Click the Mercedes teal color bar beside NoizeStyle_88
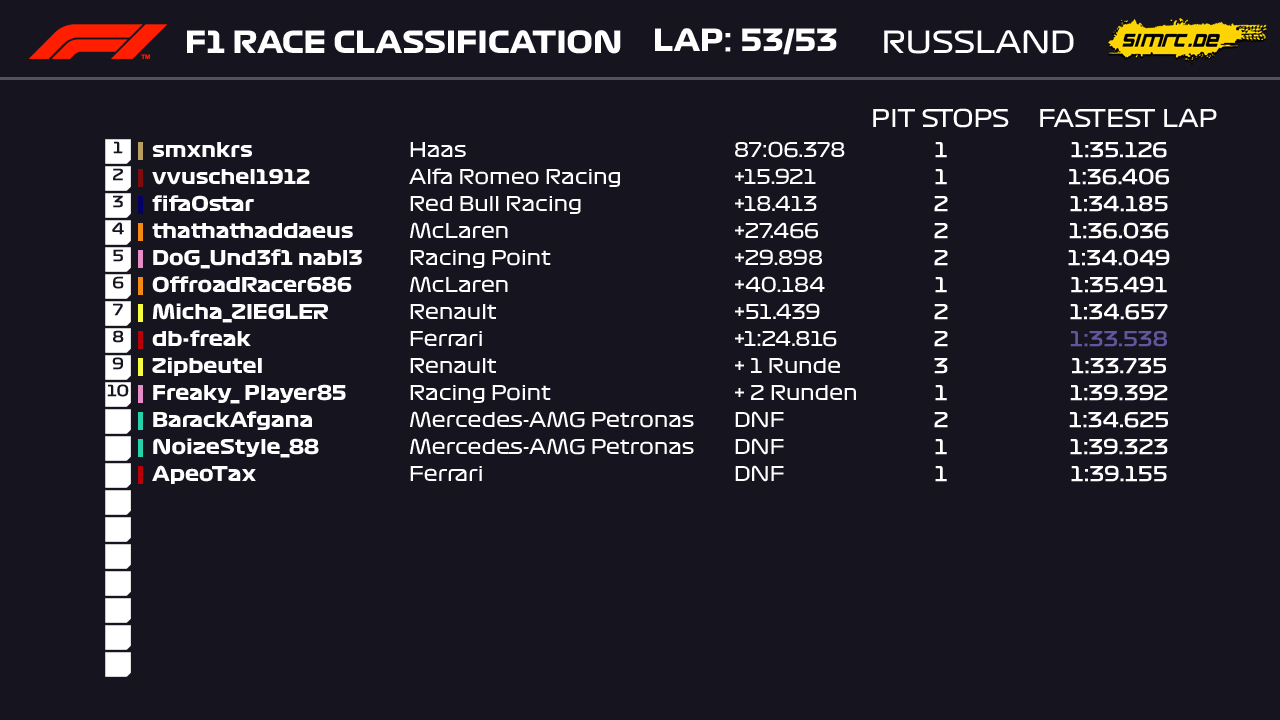1280x720 pixels. (141, 447)
